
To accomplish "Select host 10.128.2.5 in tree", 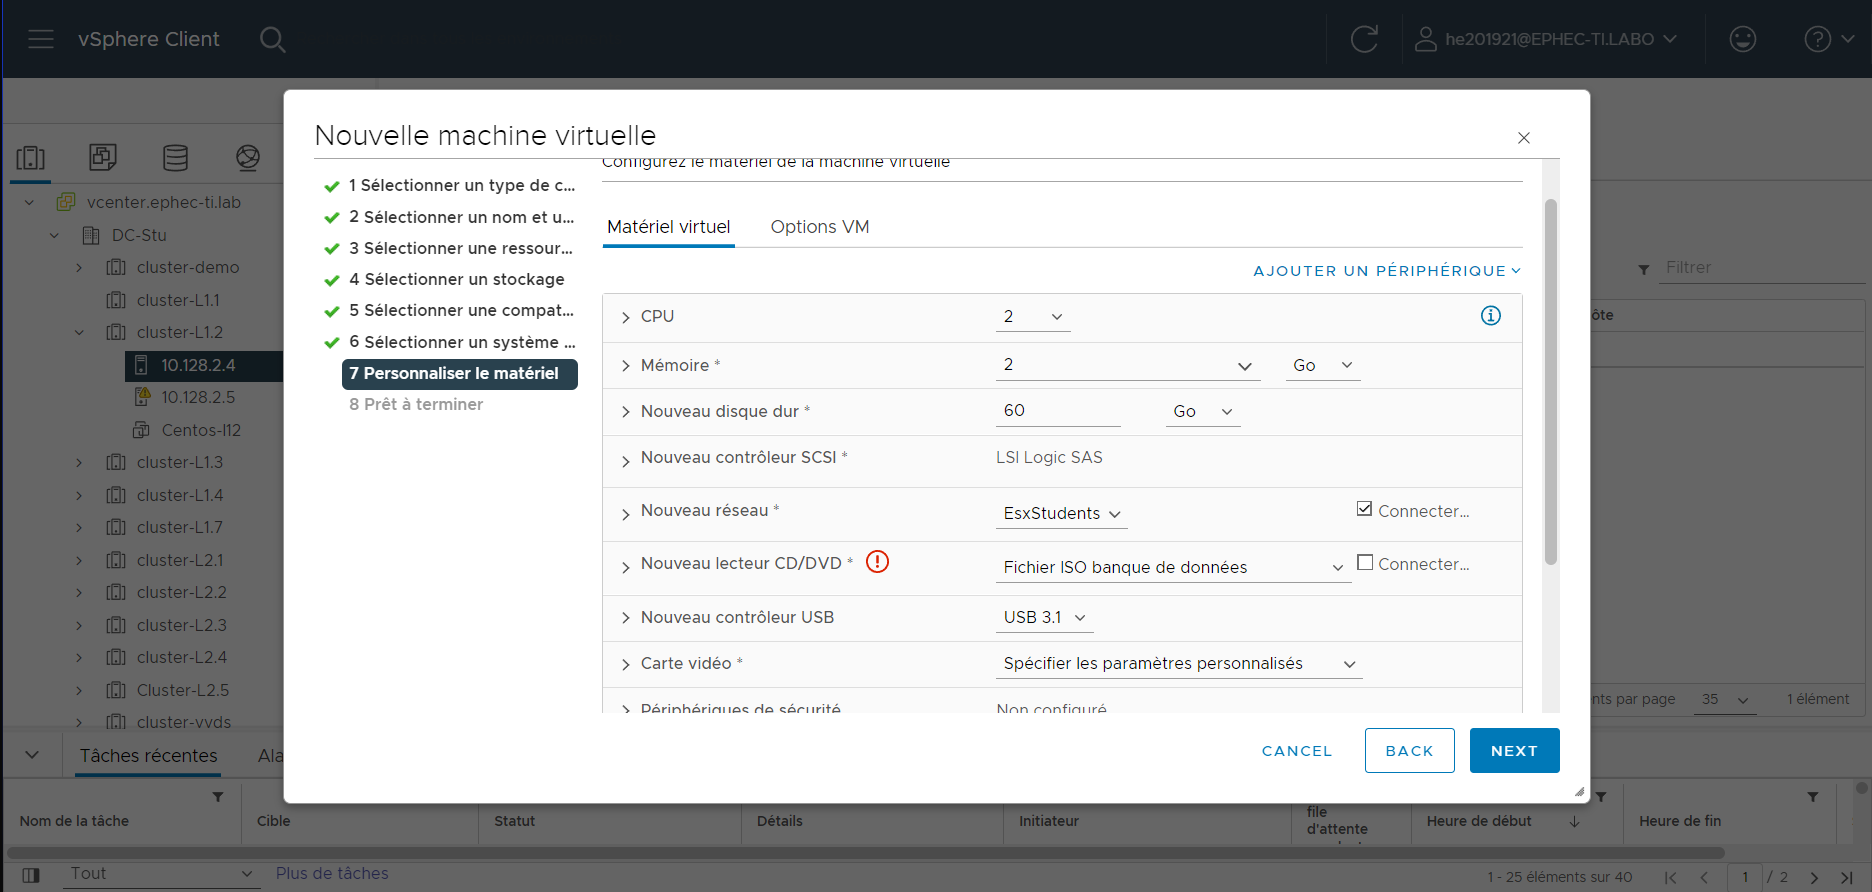I will (x=198, y=397).
